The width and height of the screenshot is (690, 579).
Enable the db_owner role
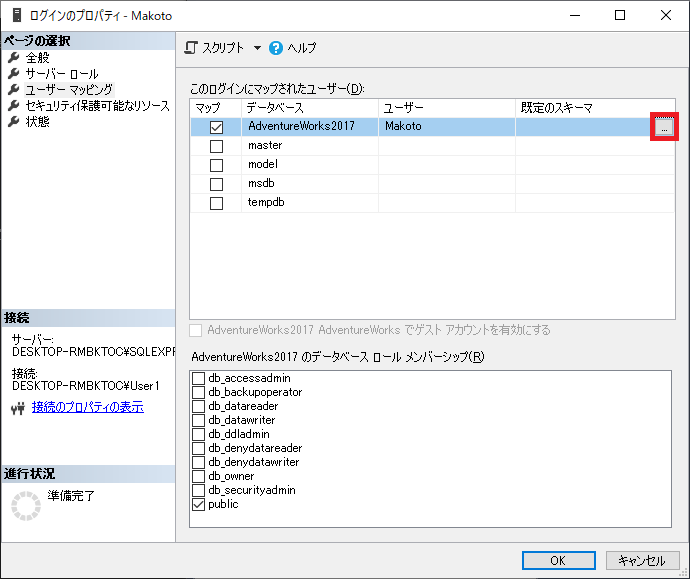[x=198, y=476]
